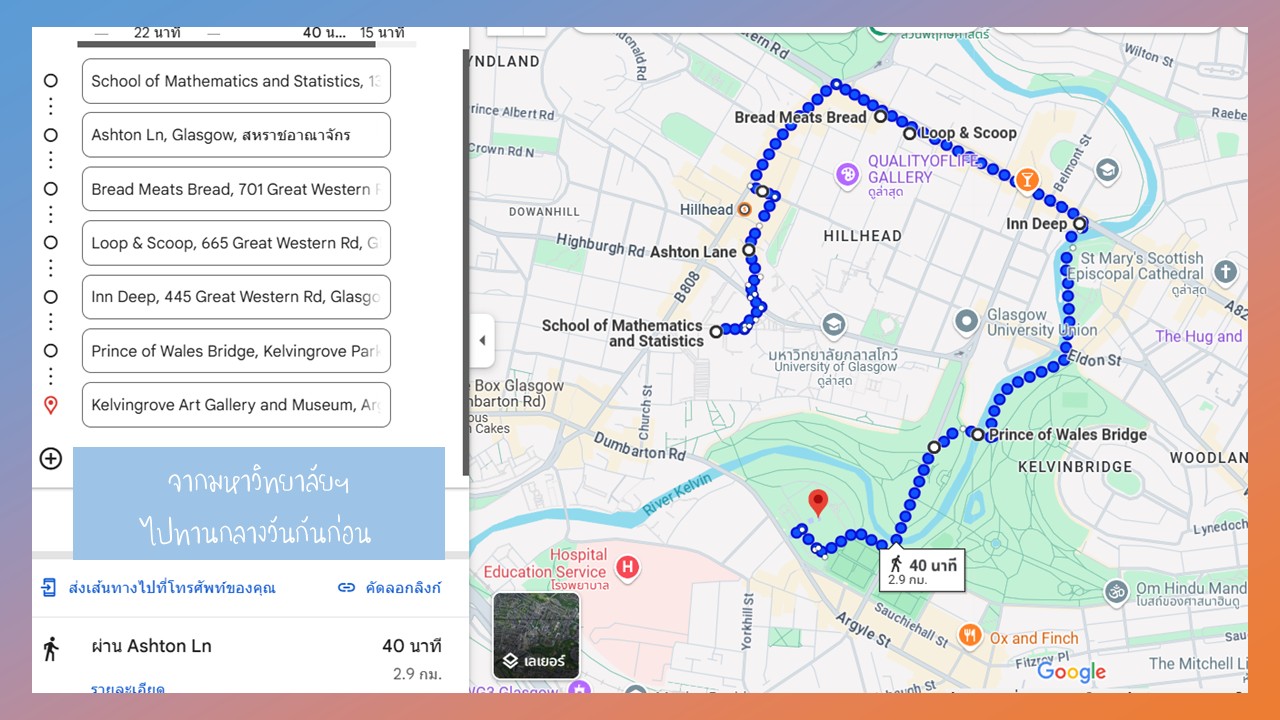This screenshot has width=1280, height=720.
Task: Click the HILLHEAD district label
Action: tap(862, 236)
